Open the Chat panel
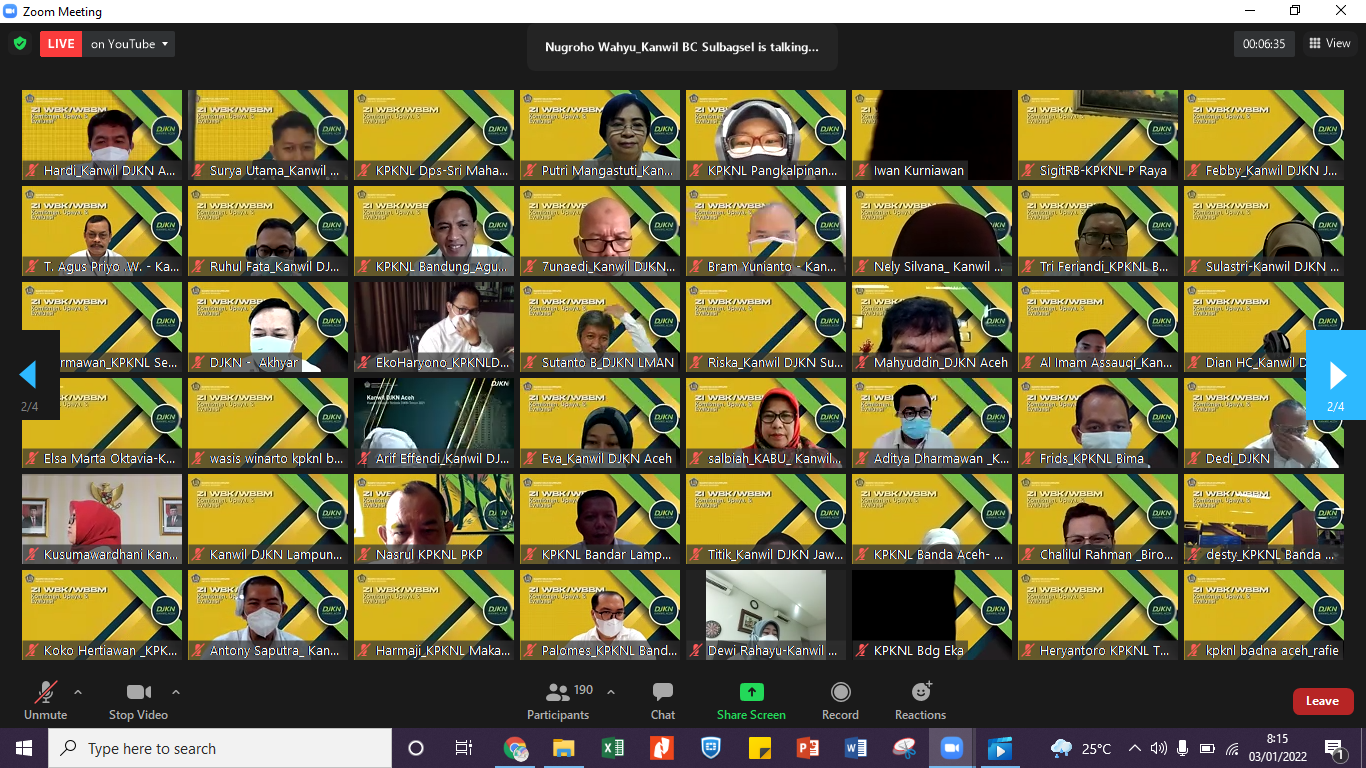This screenshot has width=1366, height=768. point(662,700)
